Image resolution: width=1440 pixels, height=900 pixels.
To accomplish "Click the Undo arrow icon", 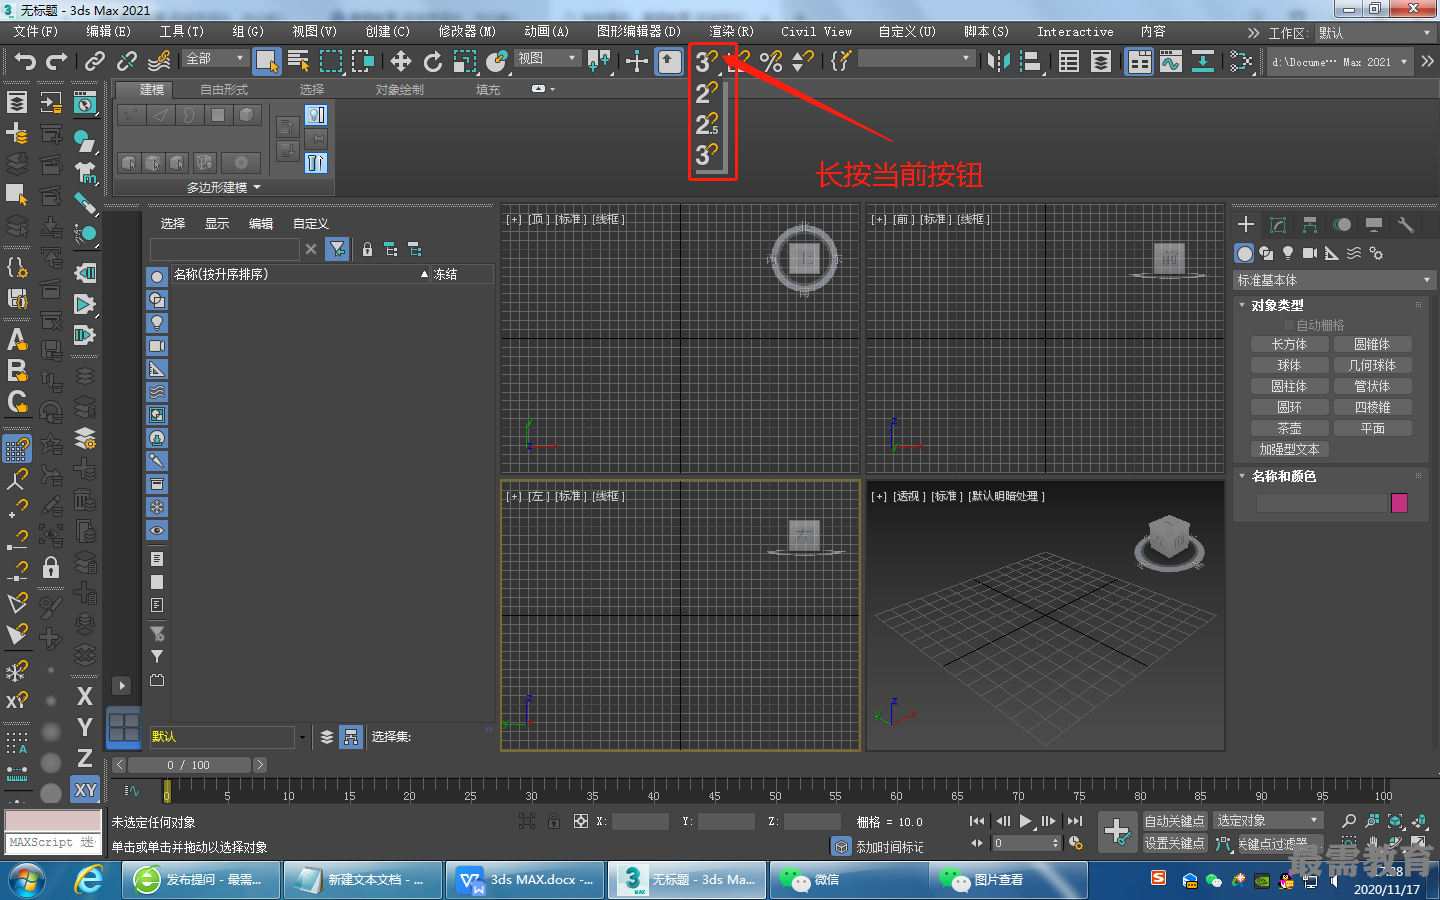I will tap(24, 61).
